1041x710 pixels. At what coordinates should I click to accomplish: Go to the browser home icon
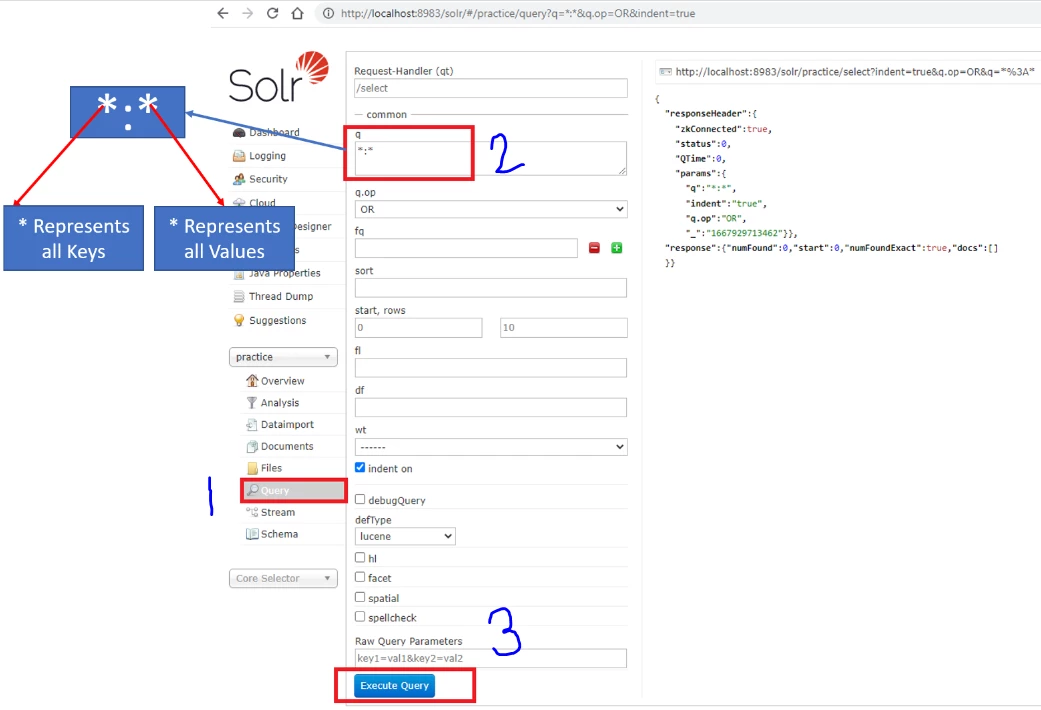[297, 13]
